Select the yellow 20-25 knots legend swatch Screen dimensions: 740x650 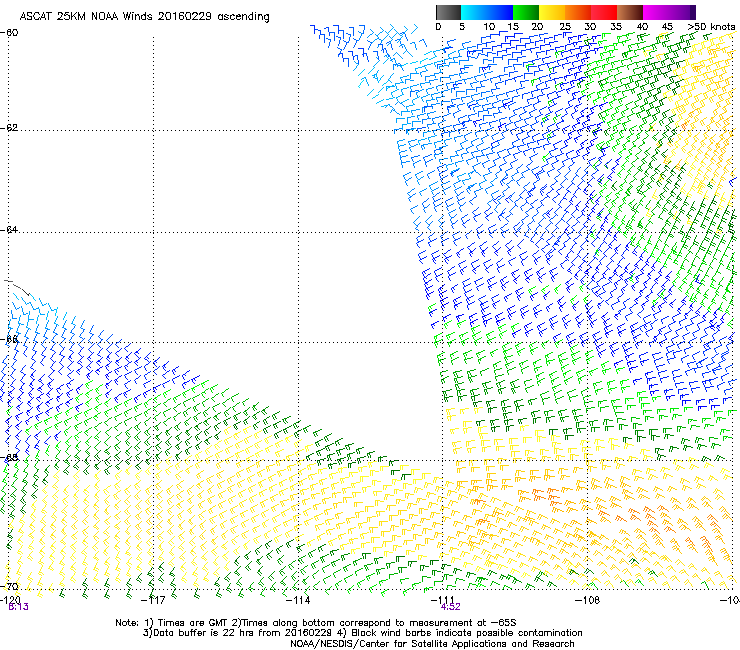pos(552,12)
